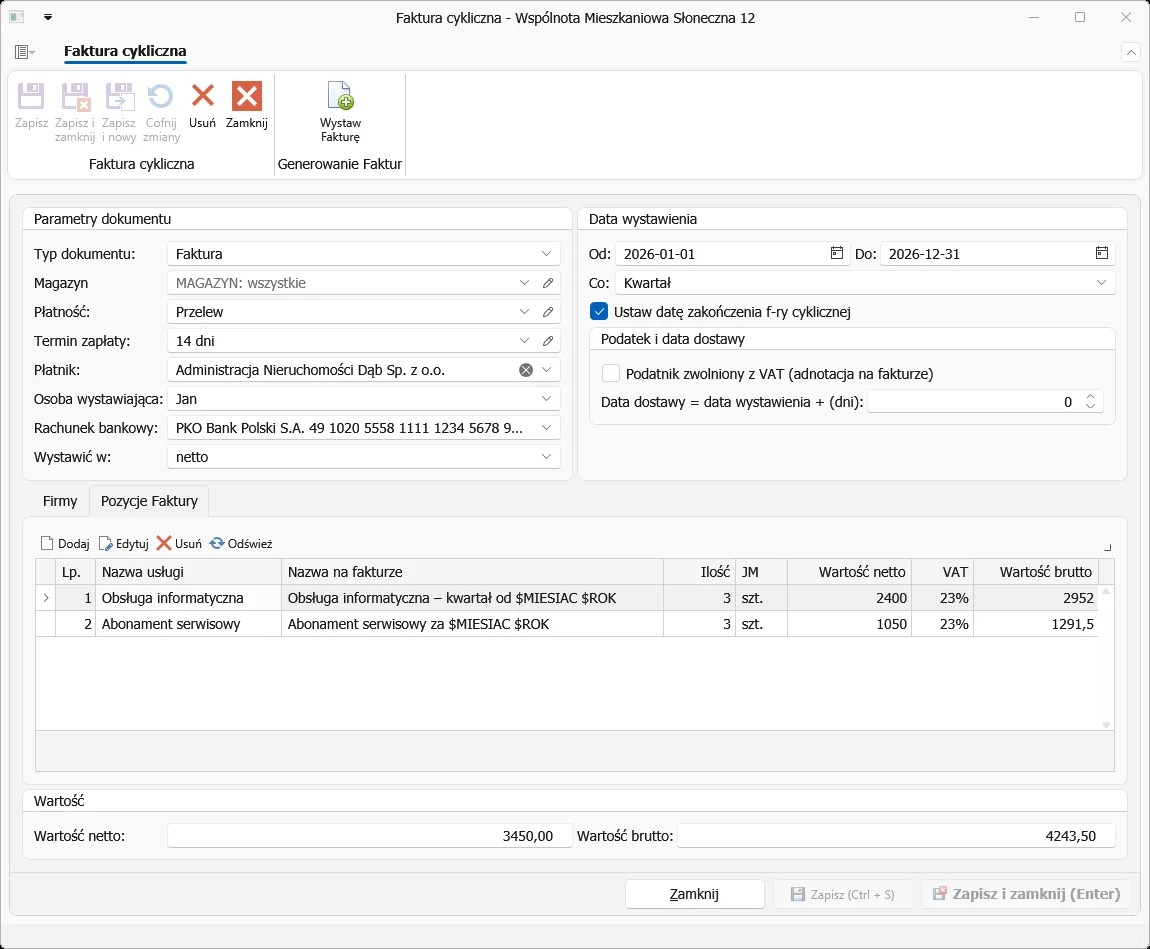The height and width of the screenshot is (949, 1150).
Task: Click the bottom Zamknij button
Action: click(x=695, y=894)
